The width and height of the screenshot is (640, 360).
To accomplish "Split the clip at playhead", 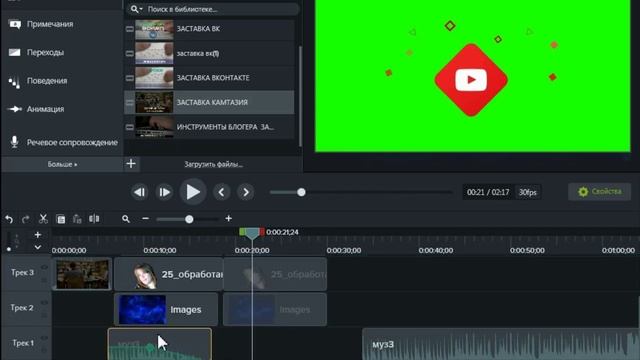I will point(94,219).
